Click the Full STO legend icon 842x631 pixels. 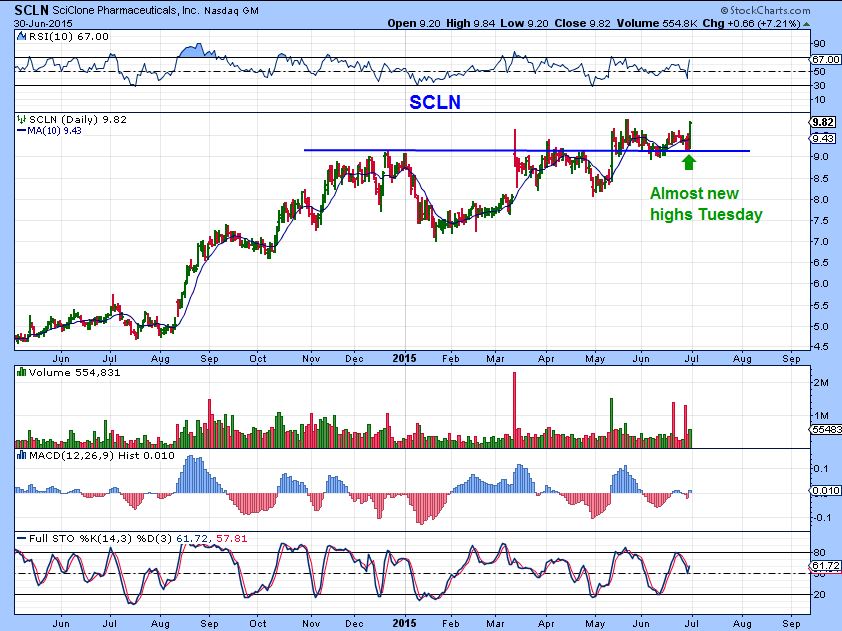coord(20,539)
